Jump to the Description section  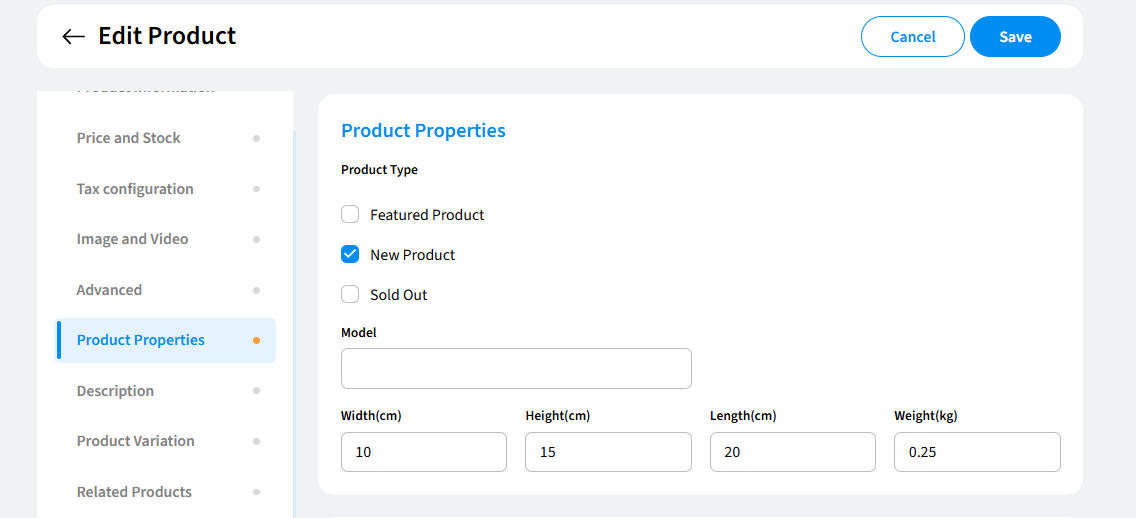(115, 391)
